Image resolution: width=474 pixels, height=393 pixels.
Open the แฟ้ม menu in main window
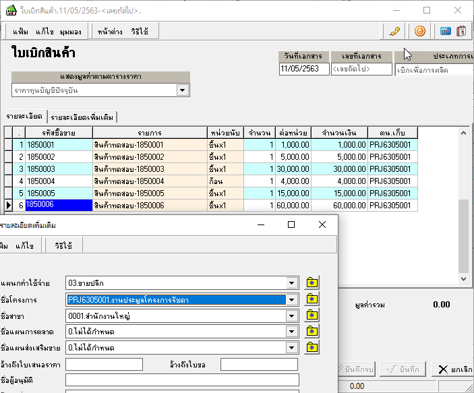pos(20,32)
